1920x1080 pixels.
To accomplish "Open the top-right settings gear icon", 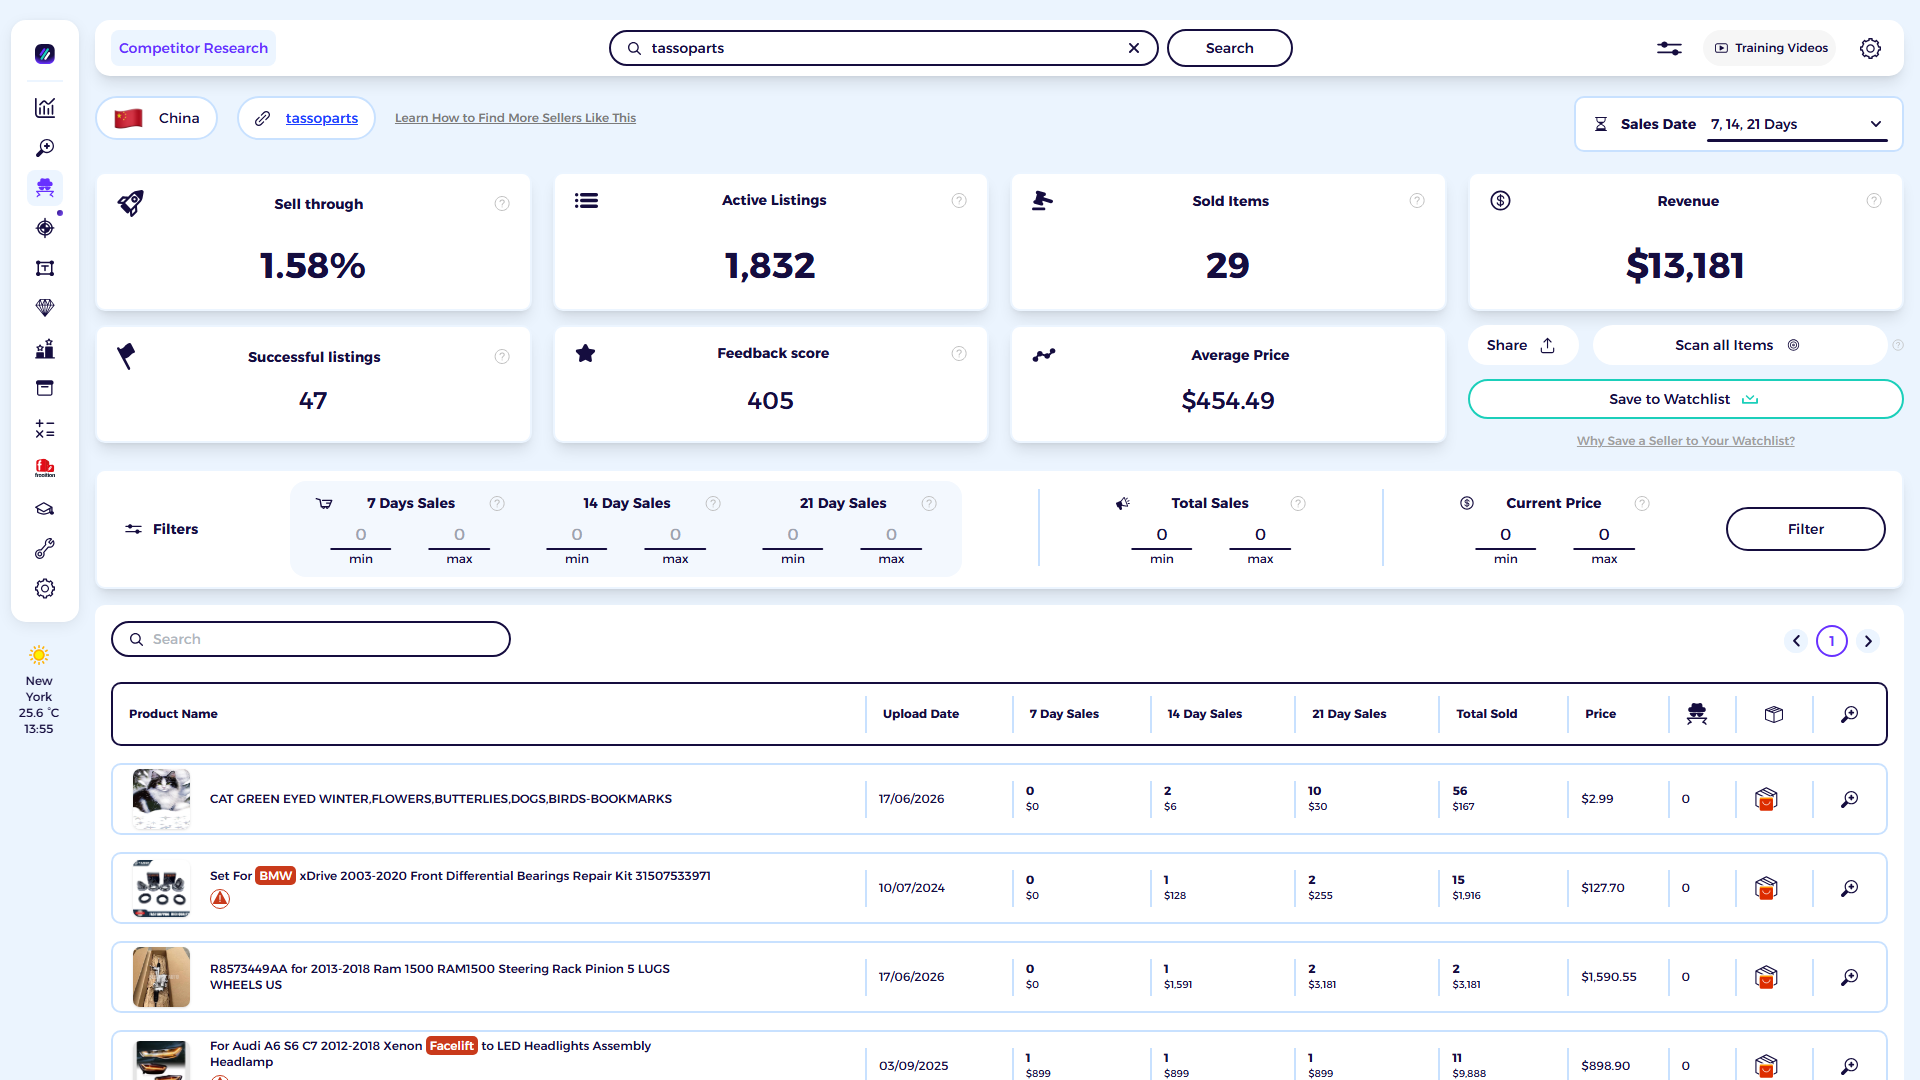I will pos(1870,48).
